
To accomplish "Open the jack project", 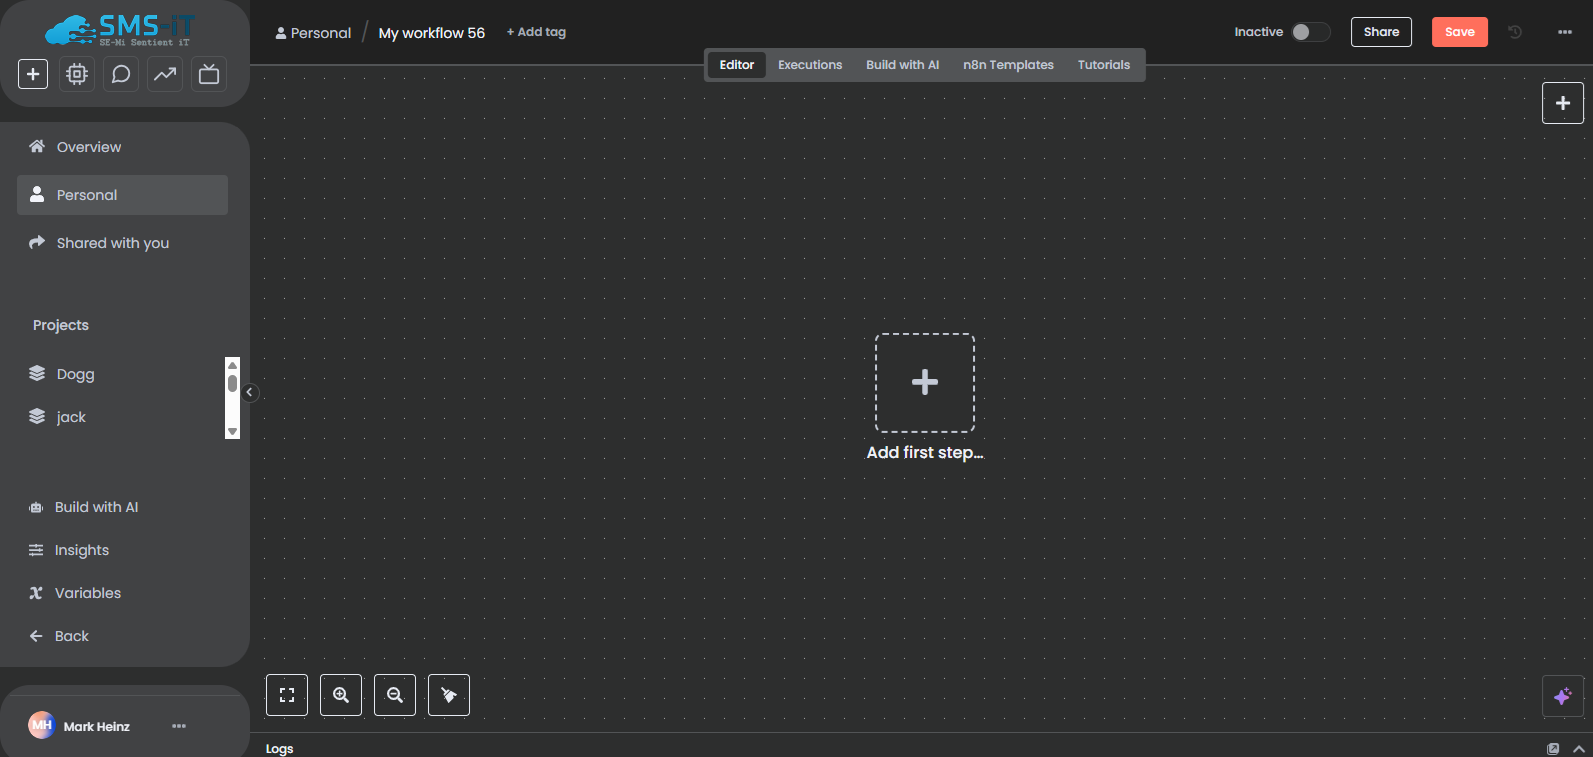I will tap(71, 417).
